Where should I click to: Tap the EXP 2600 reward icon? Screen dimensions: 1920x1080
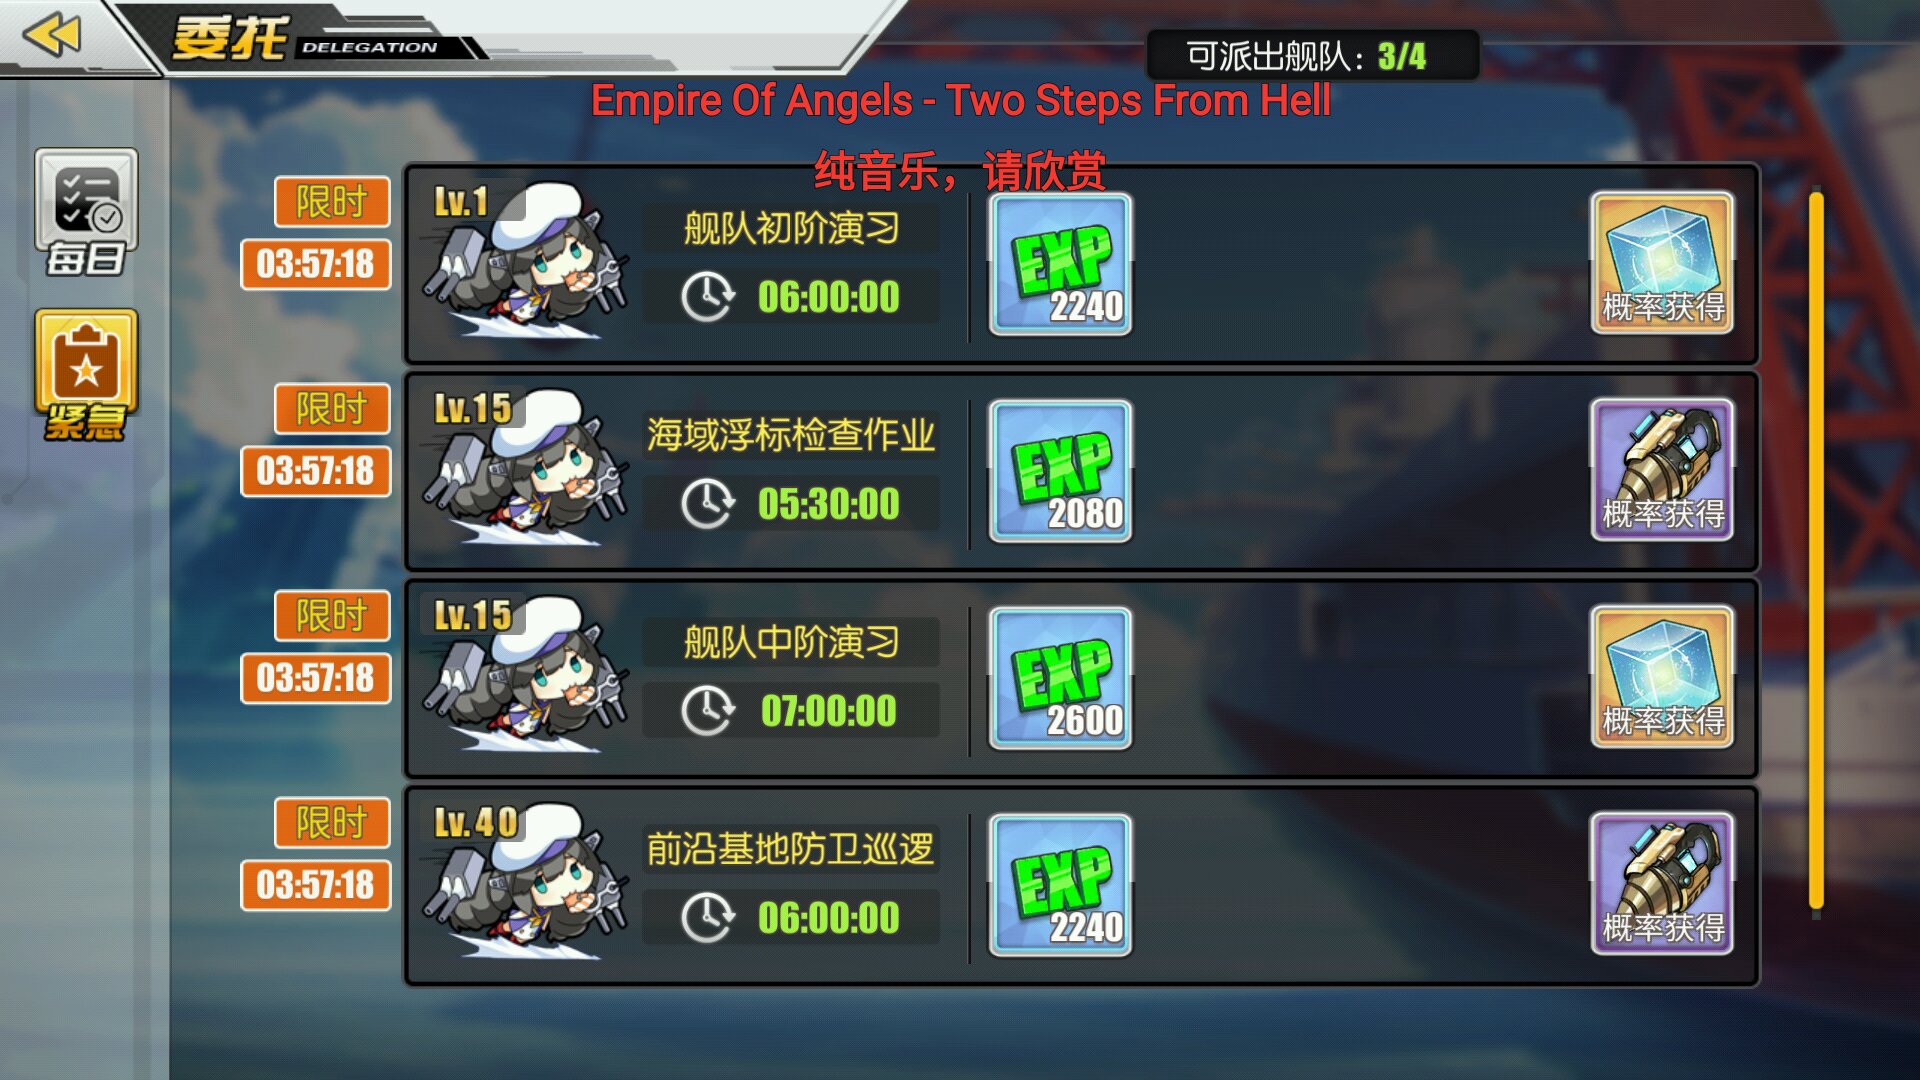point(1061,678)
